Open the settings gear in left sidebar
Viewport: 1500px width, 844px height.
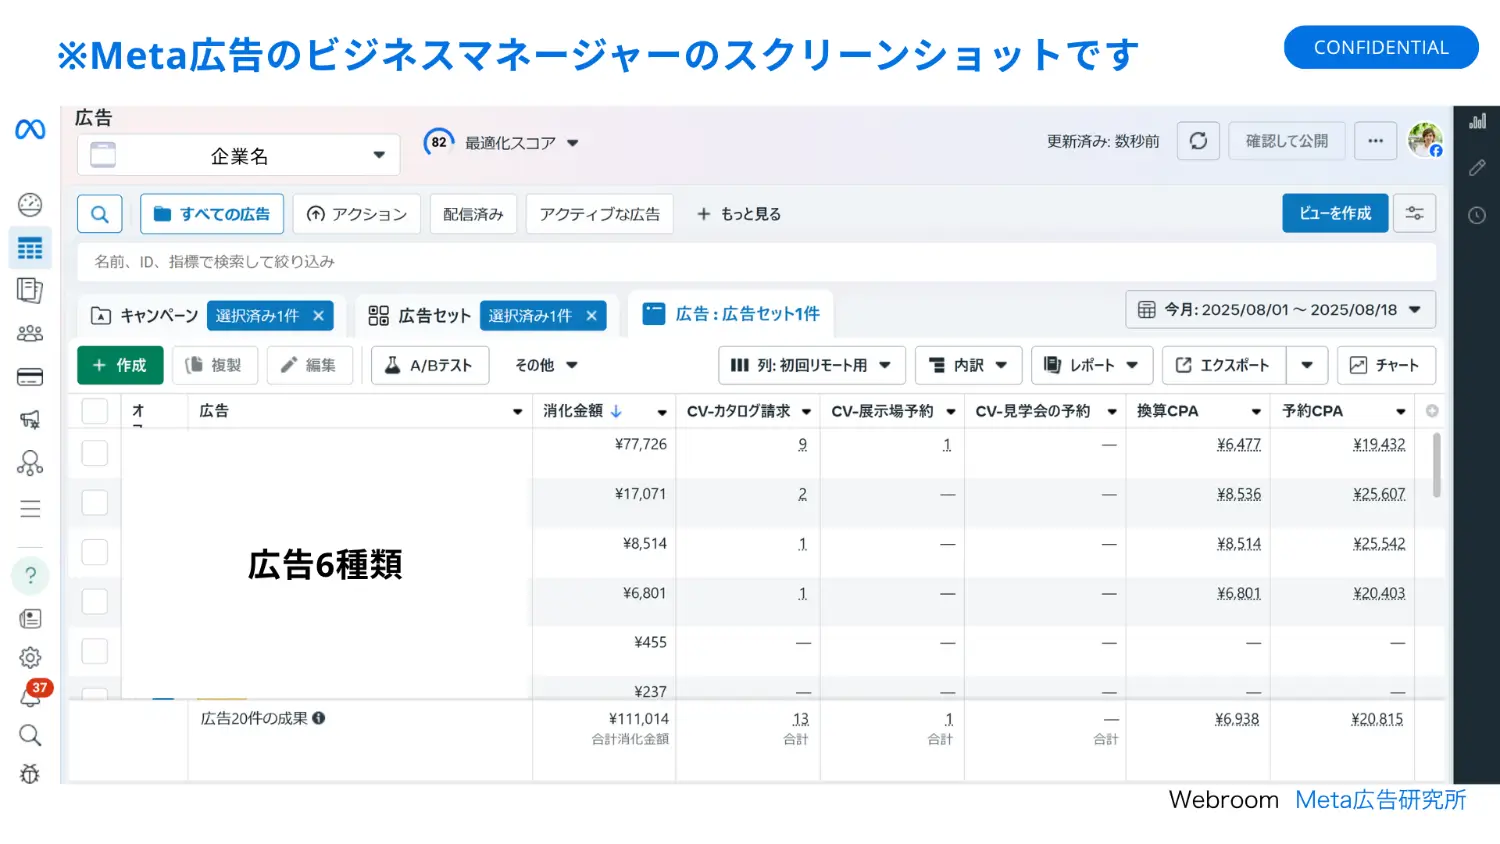pyautogui.click(x=30, y=657)
